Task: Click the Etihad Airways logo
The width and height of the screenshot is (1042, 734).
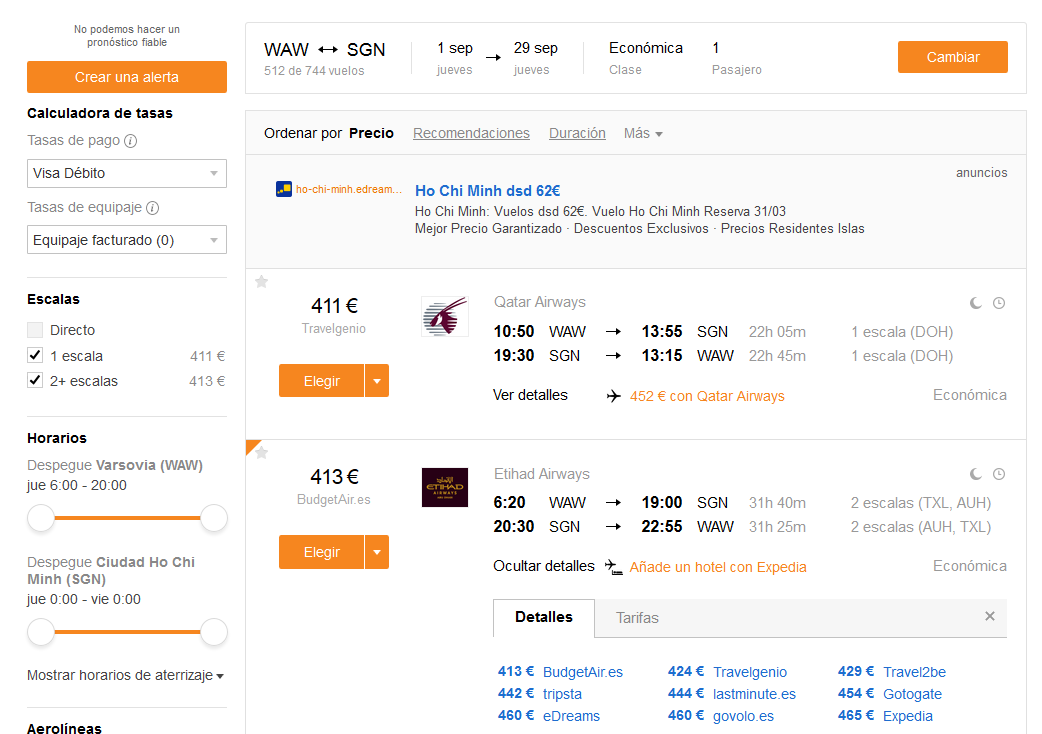Action: pyautogui.click(x=445, y=488)
